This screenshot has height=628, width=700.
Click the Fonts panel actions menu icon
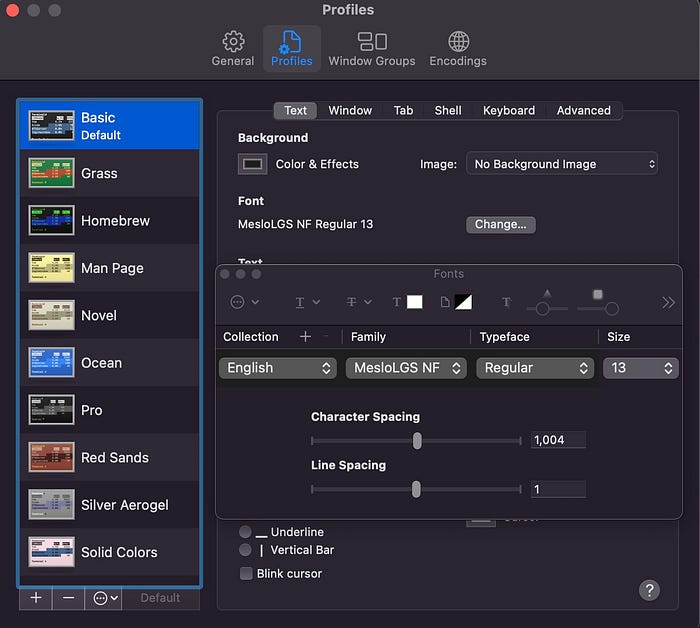click(244, 302)
